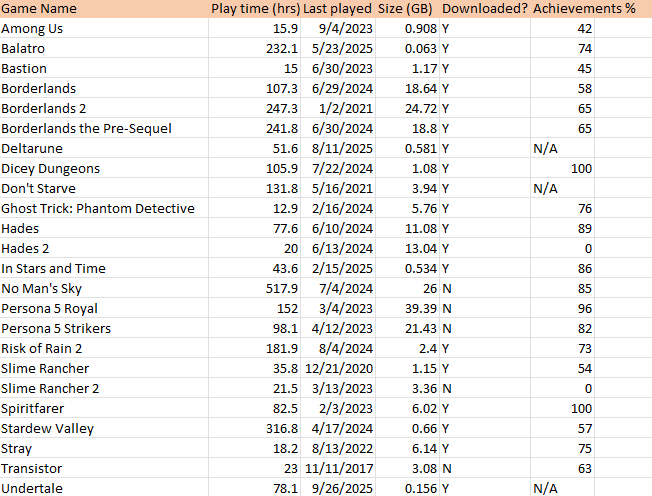Click Slime Rancher 2 achievements value 0
652x496 pixels.
(x=588, y=389)
